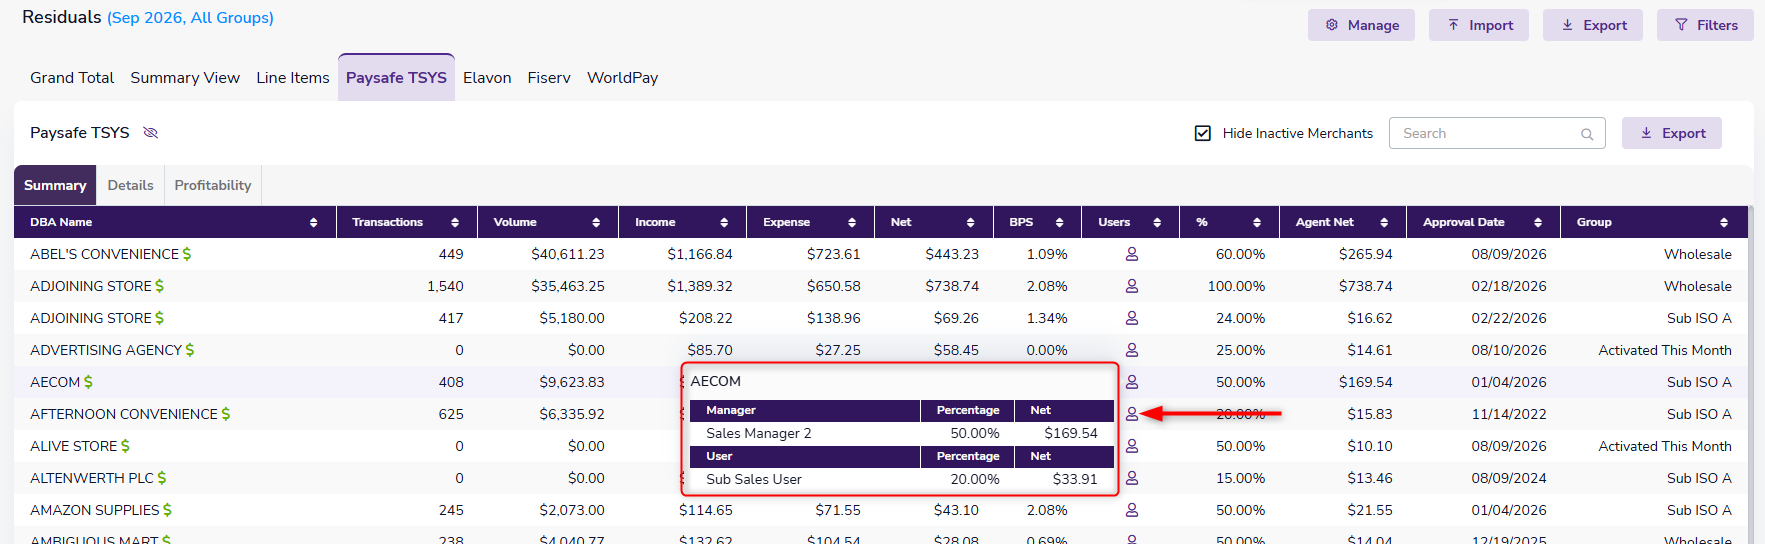This screenshot has height=544, width=1765.
Task: Select the Profitability sub-tab
Action: (213, 185)
